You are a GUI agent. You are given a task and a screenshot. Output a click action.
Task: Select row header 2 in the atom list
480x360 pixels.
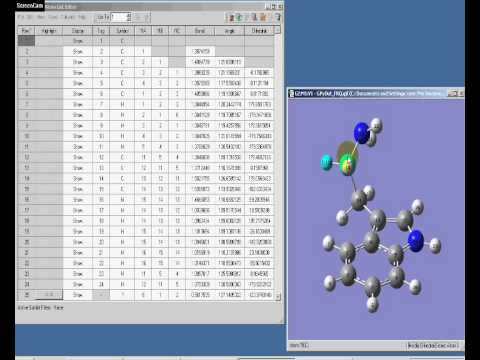coord(26,51)
